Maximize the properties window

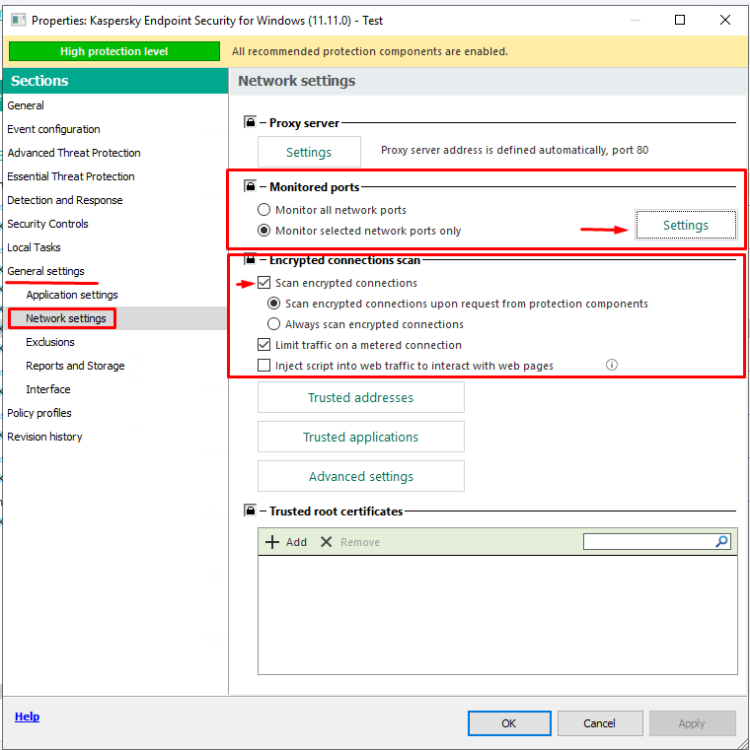(x=680, y=20)
